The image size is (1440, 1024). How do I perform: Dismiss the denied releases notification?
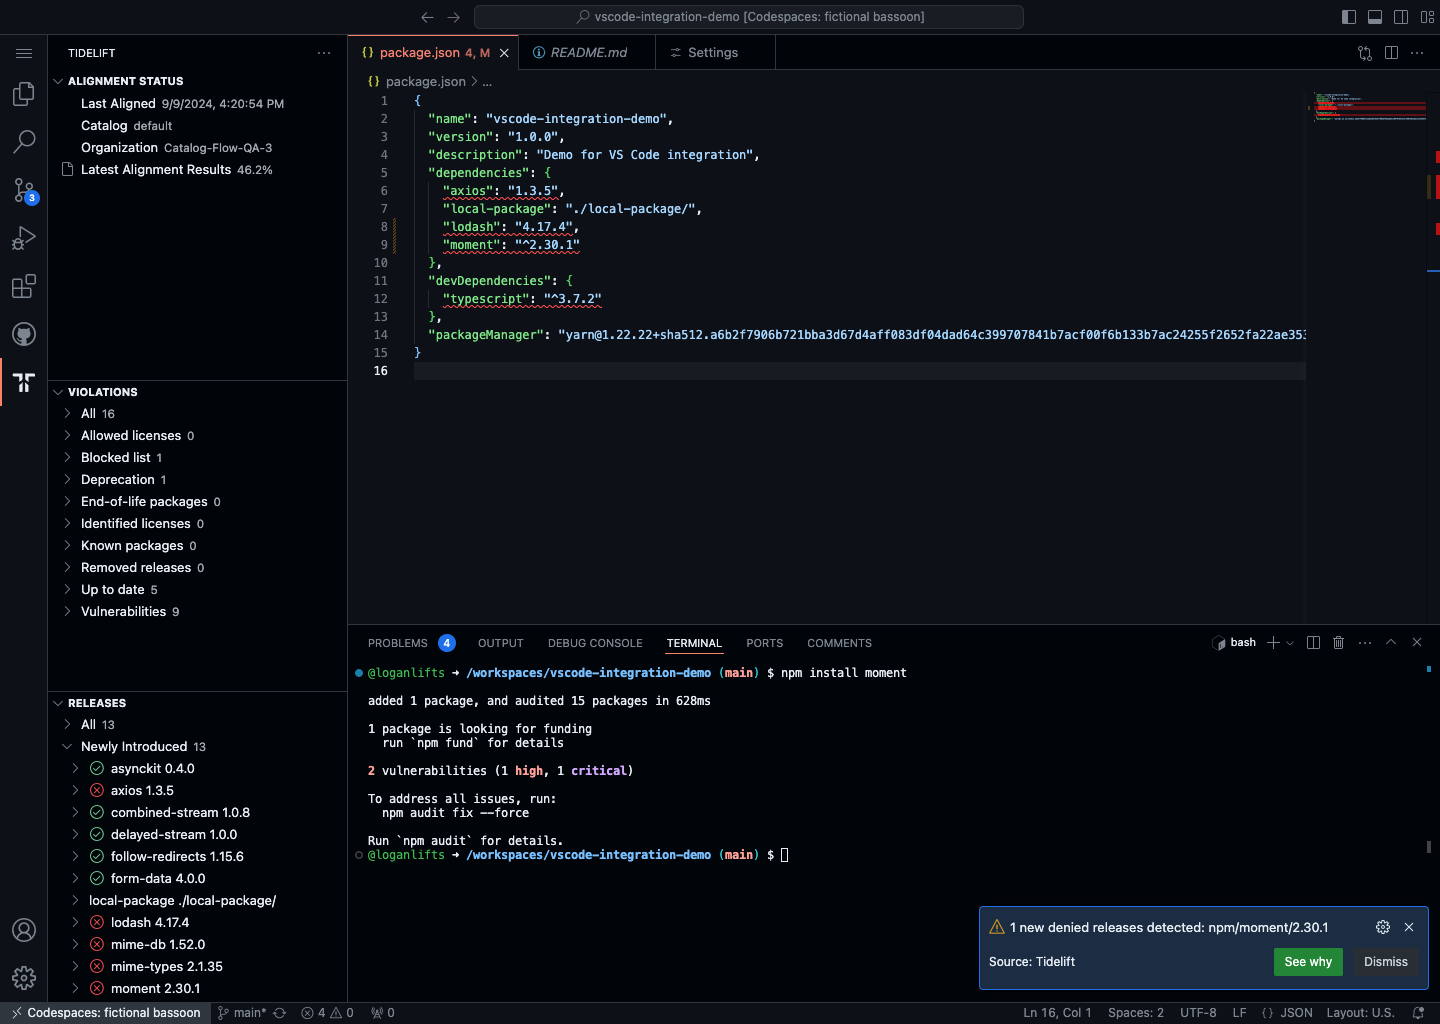pos(1386,962)
